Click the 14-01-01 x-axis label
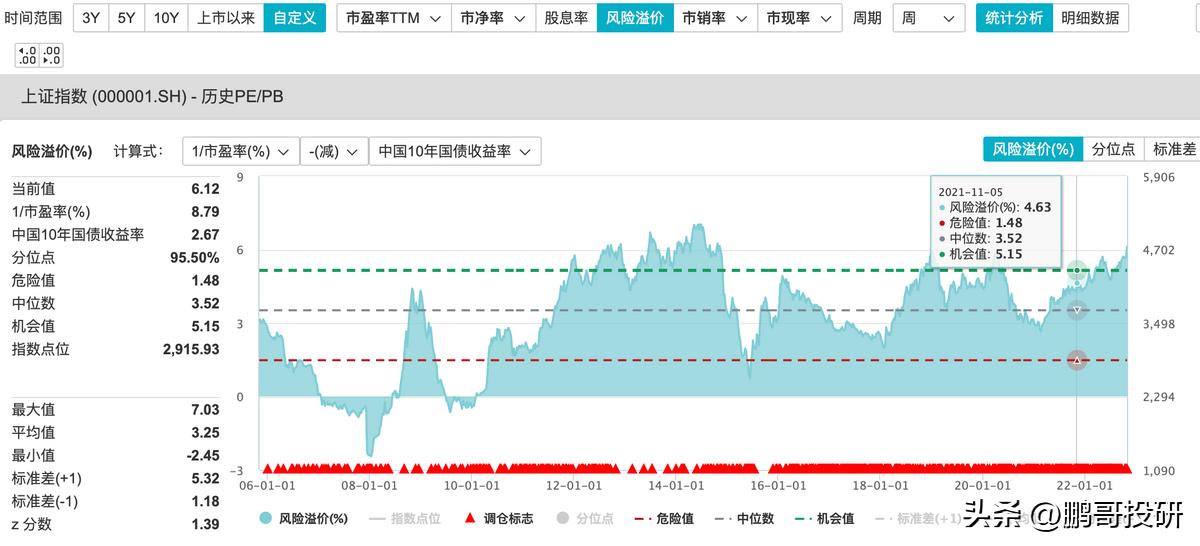This screenshot has width=1200, height=546. tap(676, 485)
